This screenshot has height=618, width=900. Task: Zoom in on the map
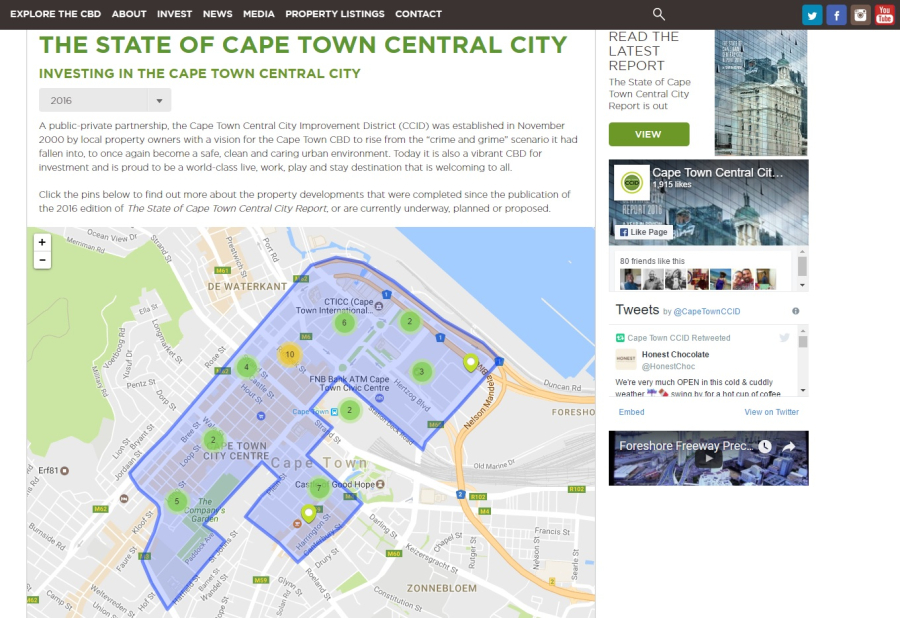42,242
